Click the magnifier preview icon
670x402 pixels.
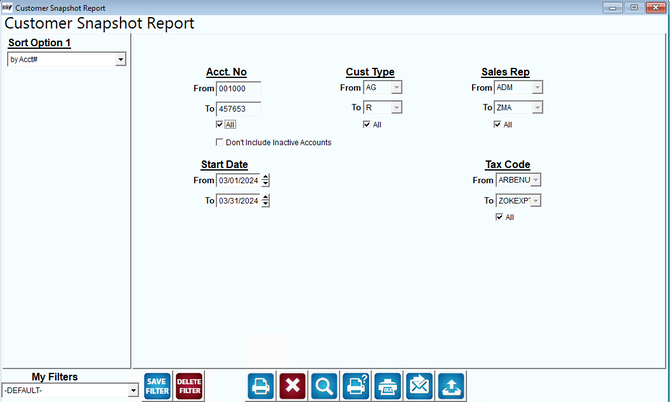point(324,386)
